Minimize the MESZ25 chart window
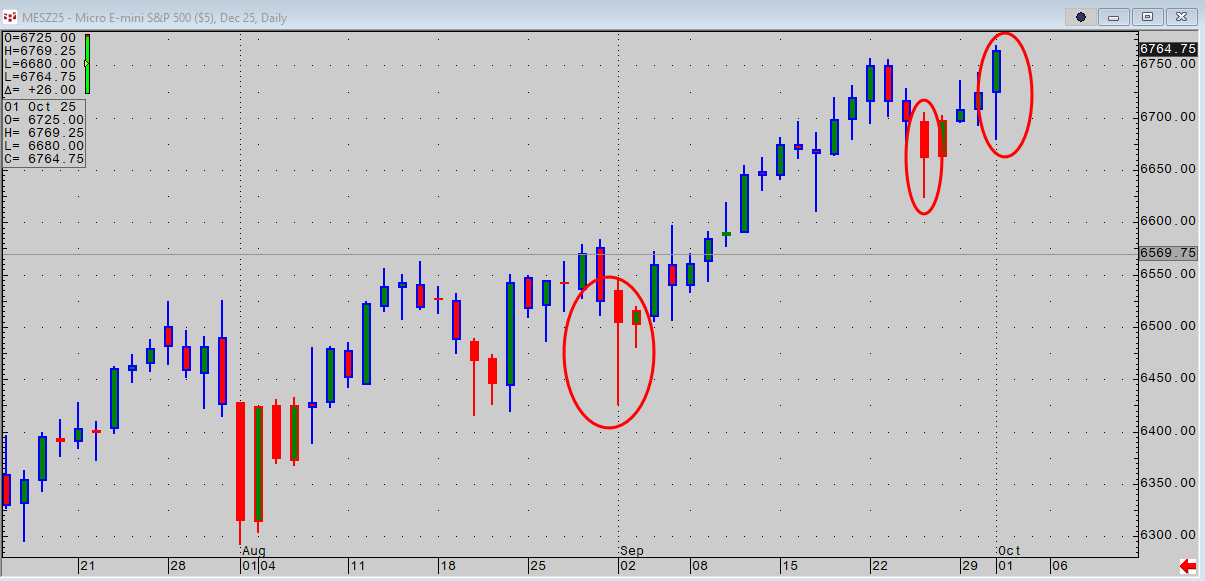Image resolution: width=1205 pixels, height=581 pixels. [1115, 16]
